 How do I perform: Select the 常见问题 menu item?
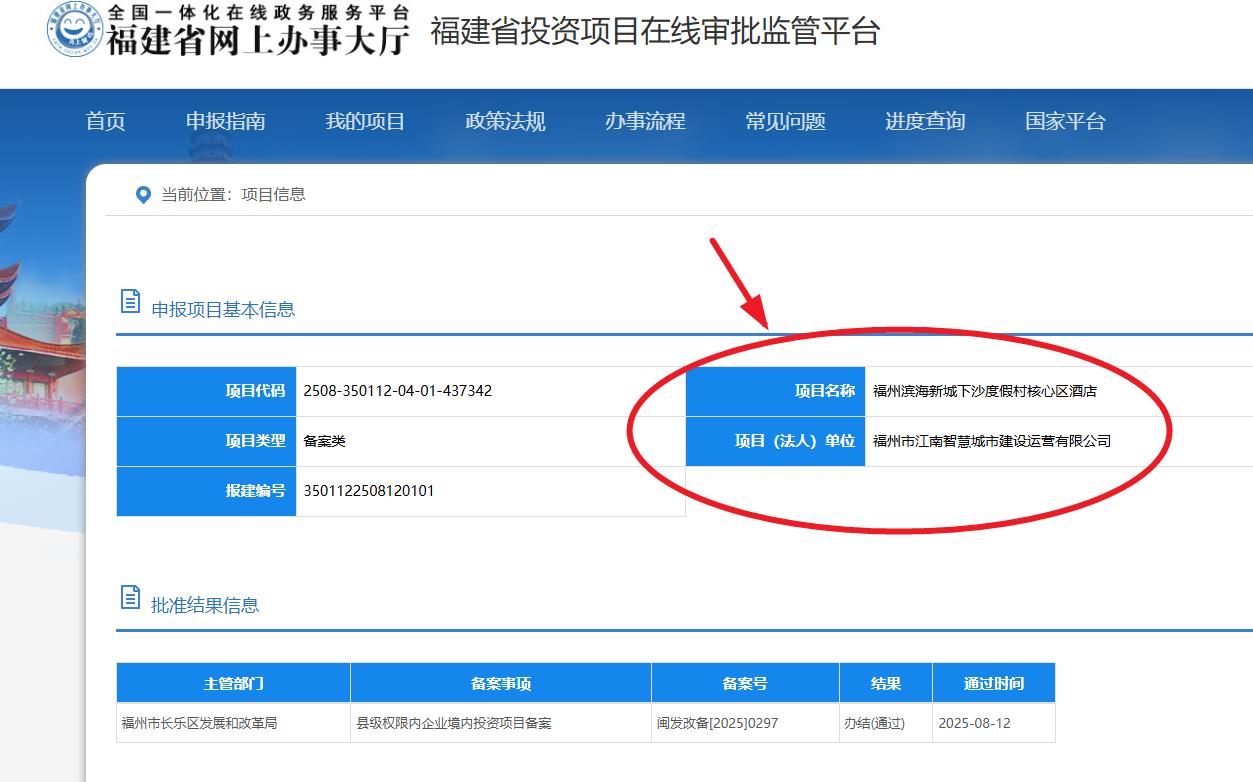[785, 122]
